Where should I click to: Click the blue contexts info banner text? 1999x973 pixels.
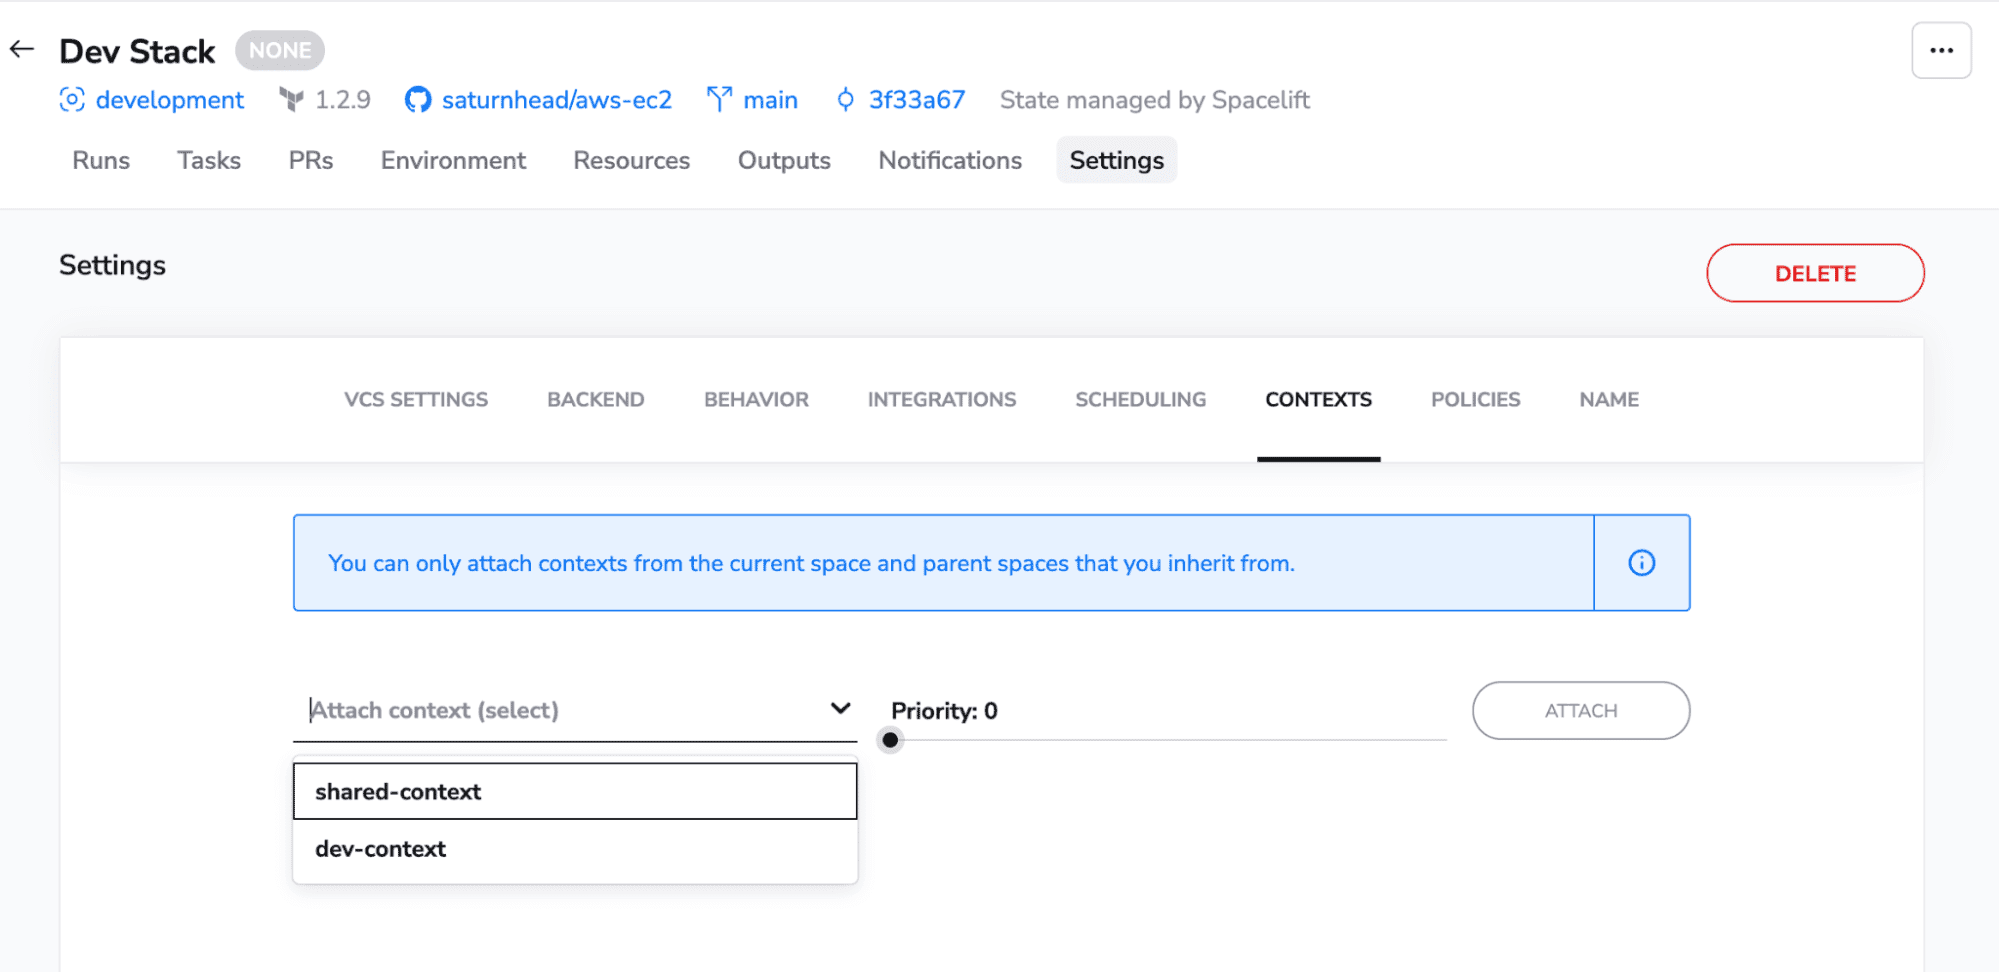[811, 563]
